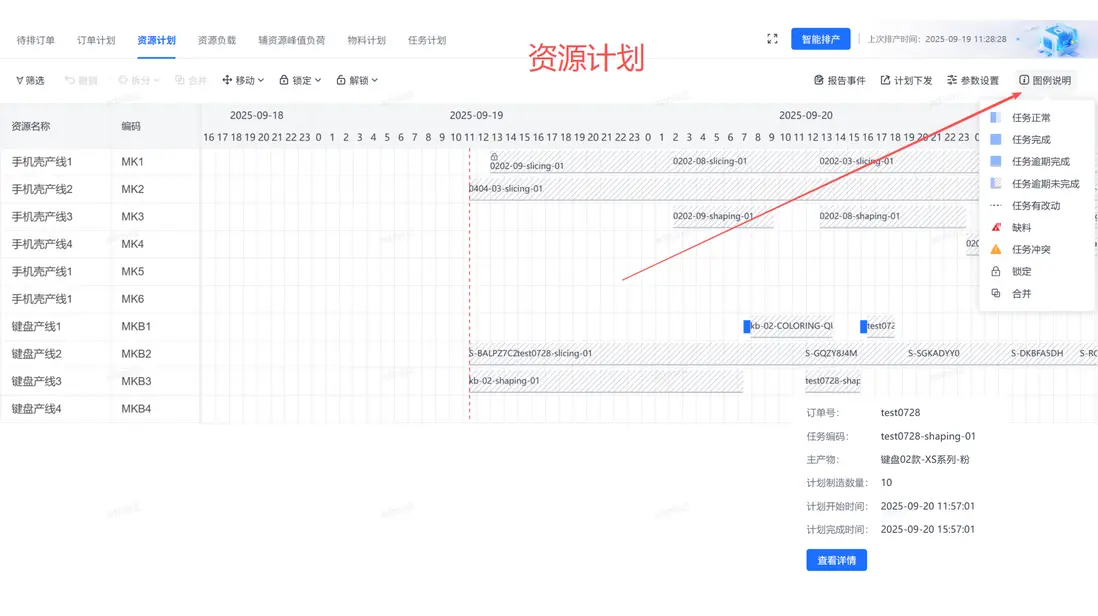Click the 2025-09-19 date header
1098x616 pixels.
pyautogui.click(x=476, y=116)
